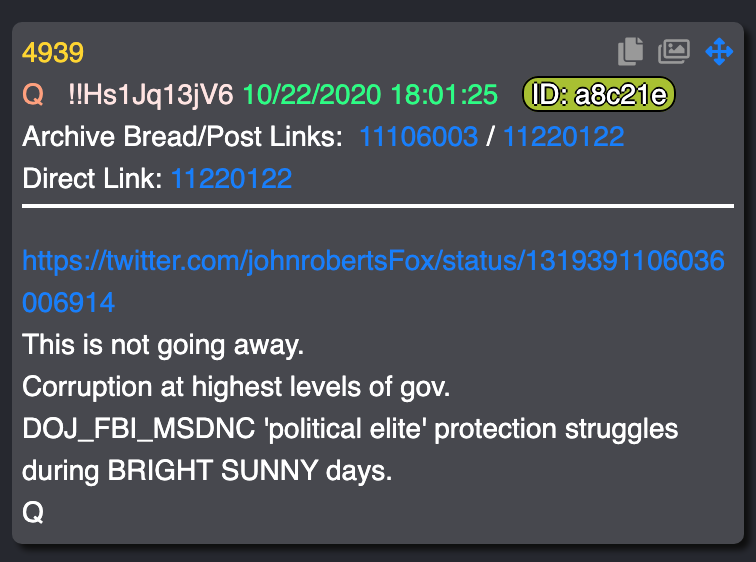Viewport: 756px width, 562px height.
Task: Click 'Corruption at highest levels of gov.' text
Action: 236,387
